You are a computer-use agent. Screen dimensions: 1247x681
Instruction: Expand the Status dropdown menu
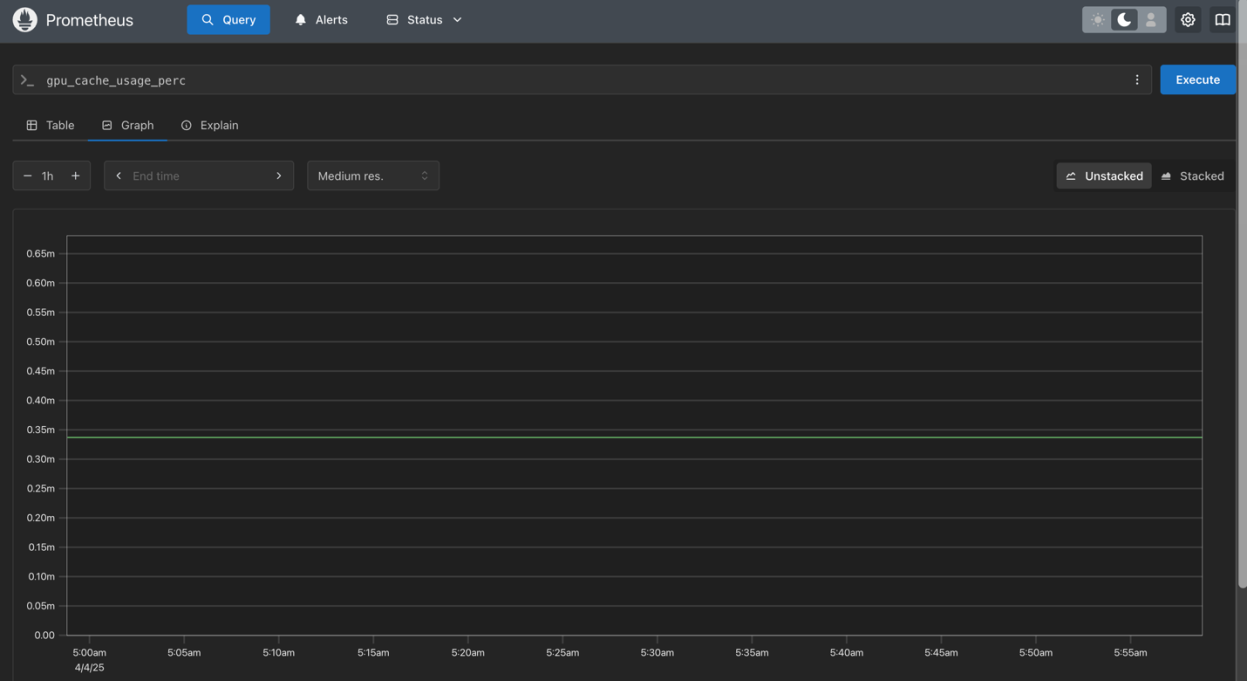pyautogui.click(x=424, y=20)
